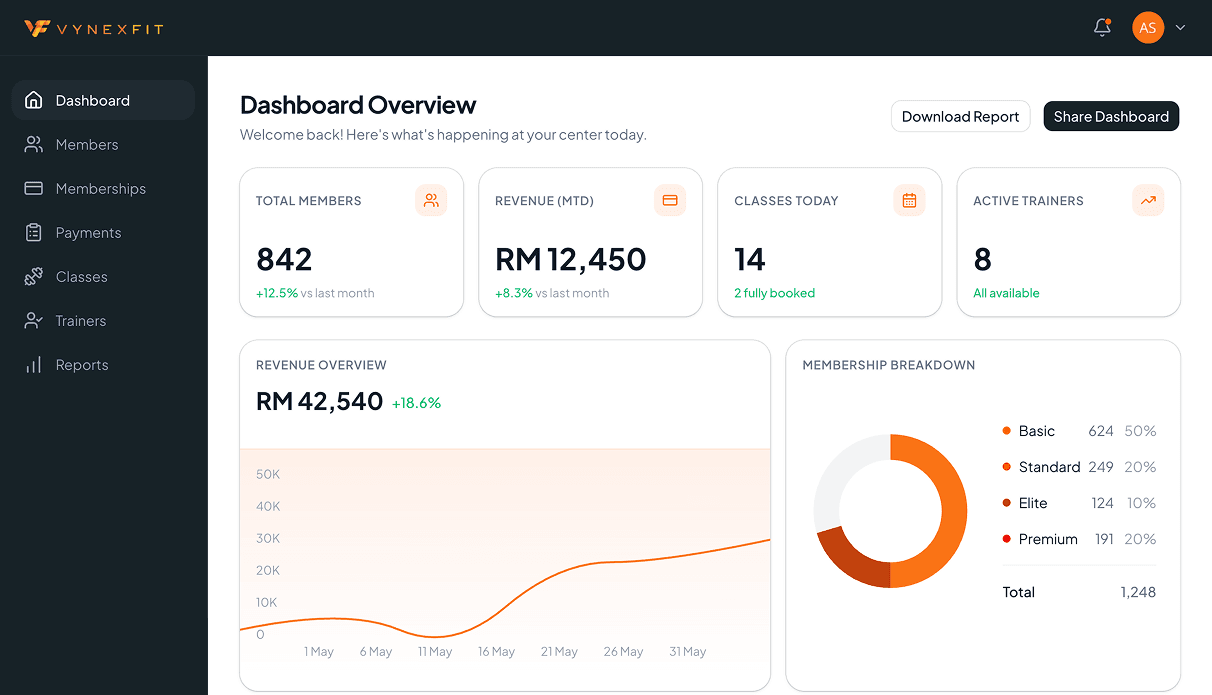The image size is (1212, 695).
Task: Click the '2 fully booked' text
Action: click(774, 293)
